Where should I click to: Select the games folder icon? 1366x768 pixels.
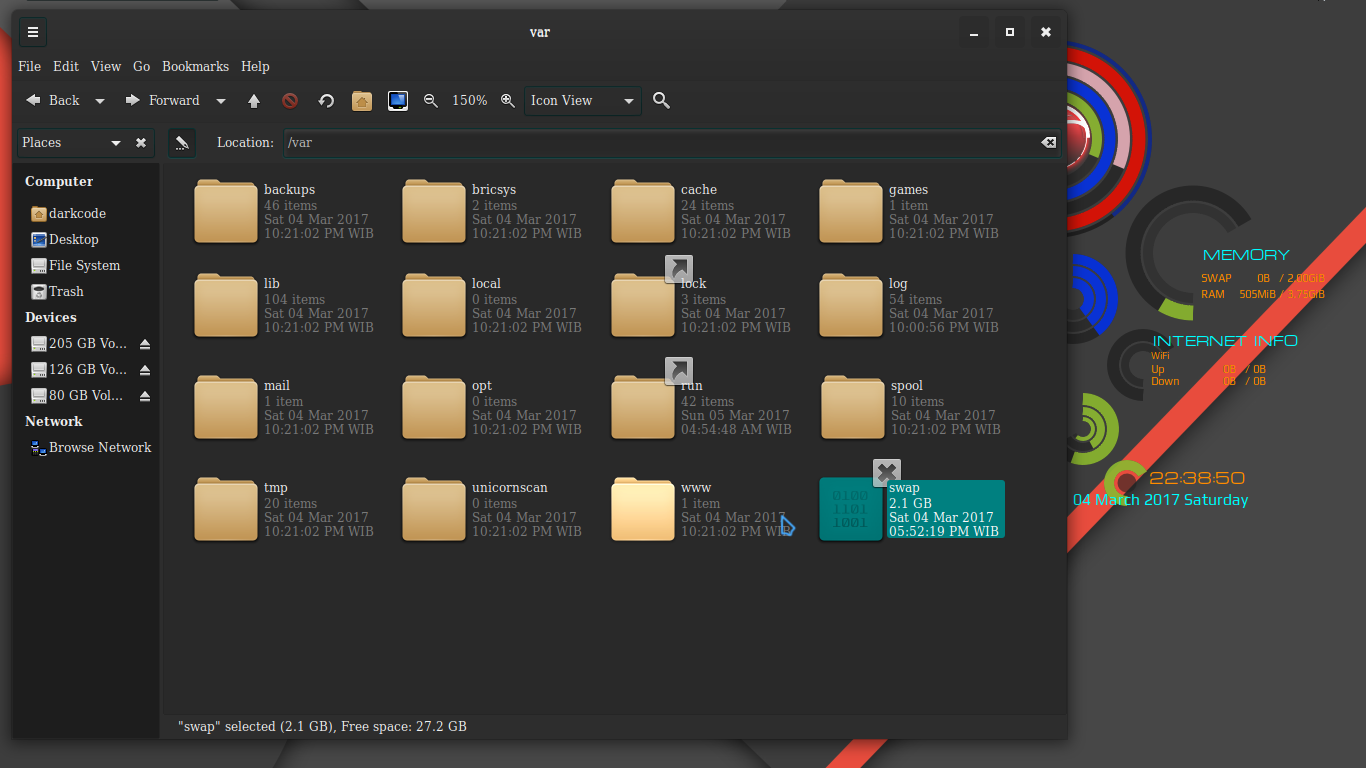[851, 211]
